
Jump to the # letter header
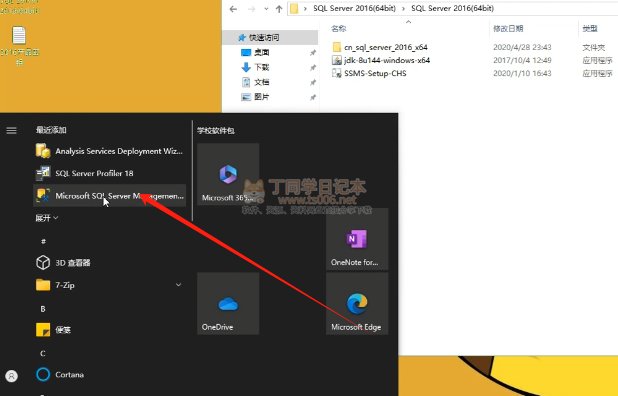pos(43,241)
